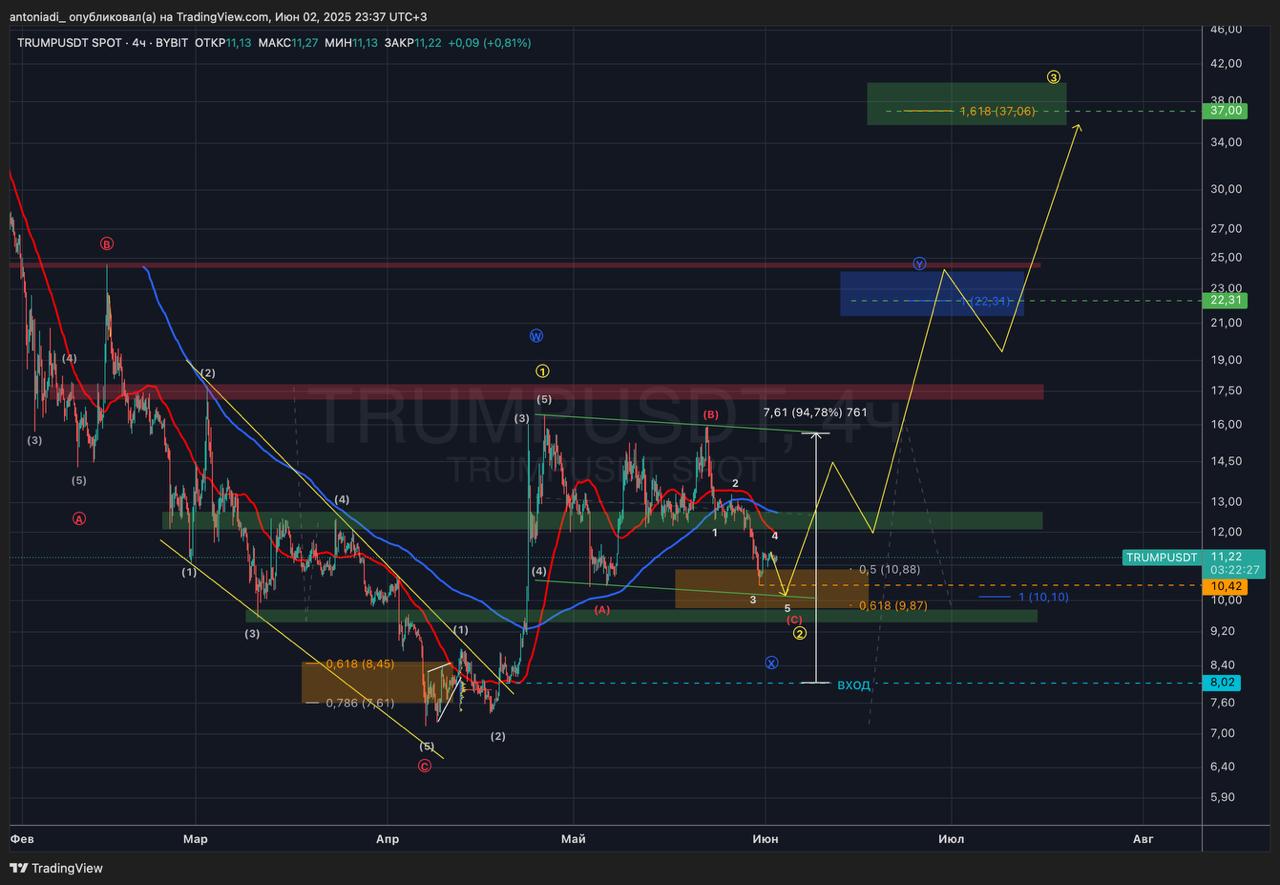Click the 5,90 price scale tick
The height and width of the screenshot is (885, 1280).
point(1223,798)
